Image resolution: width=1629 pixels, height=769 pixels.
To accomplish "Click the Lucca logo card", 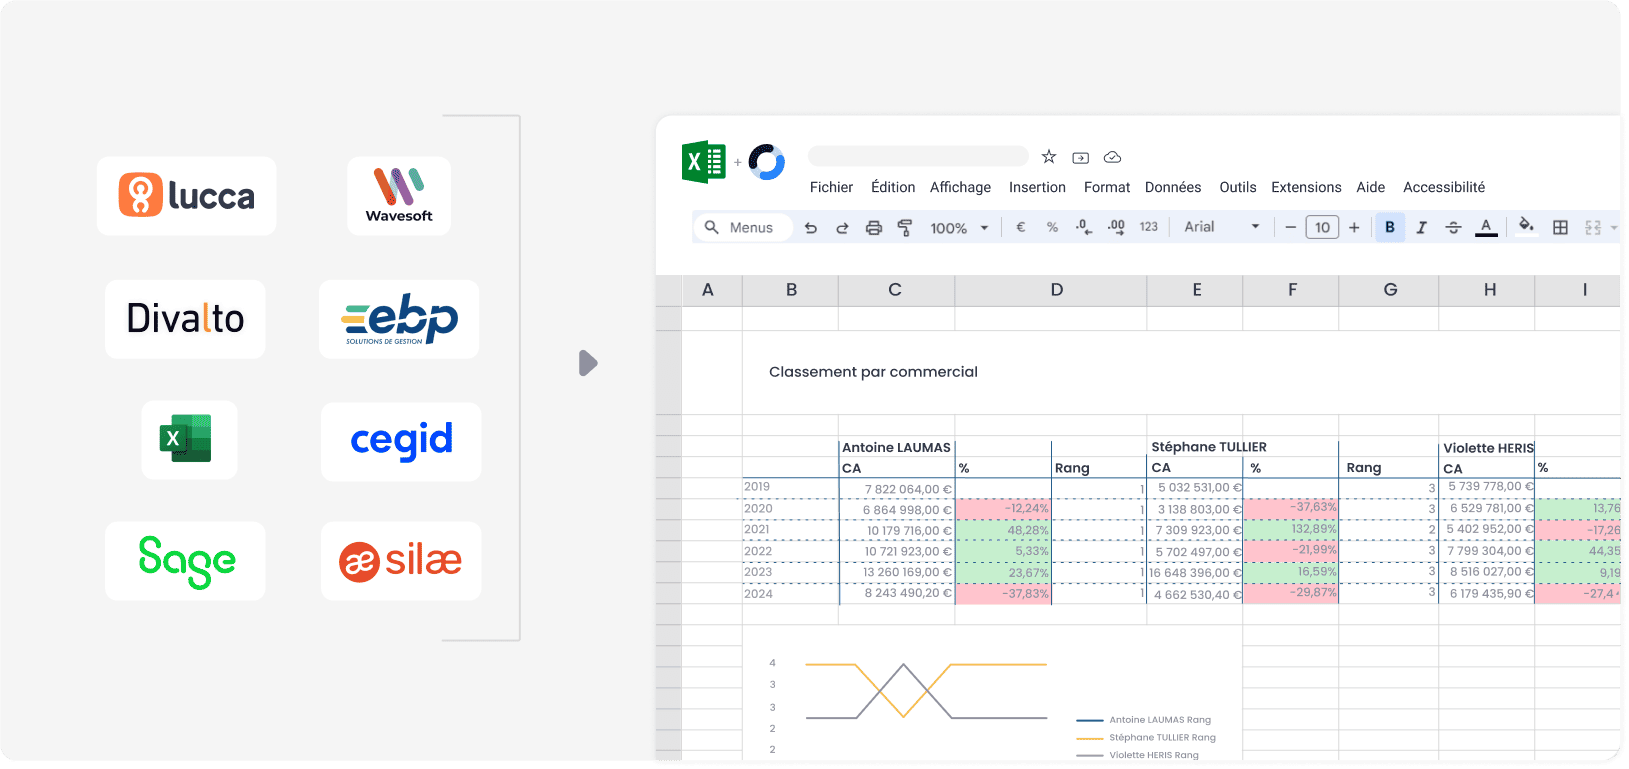I will tap(187, 196).
